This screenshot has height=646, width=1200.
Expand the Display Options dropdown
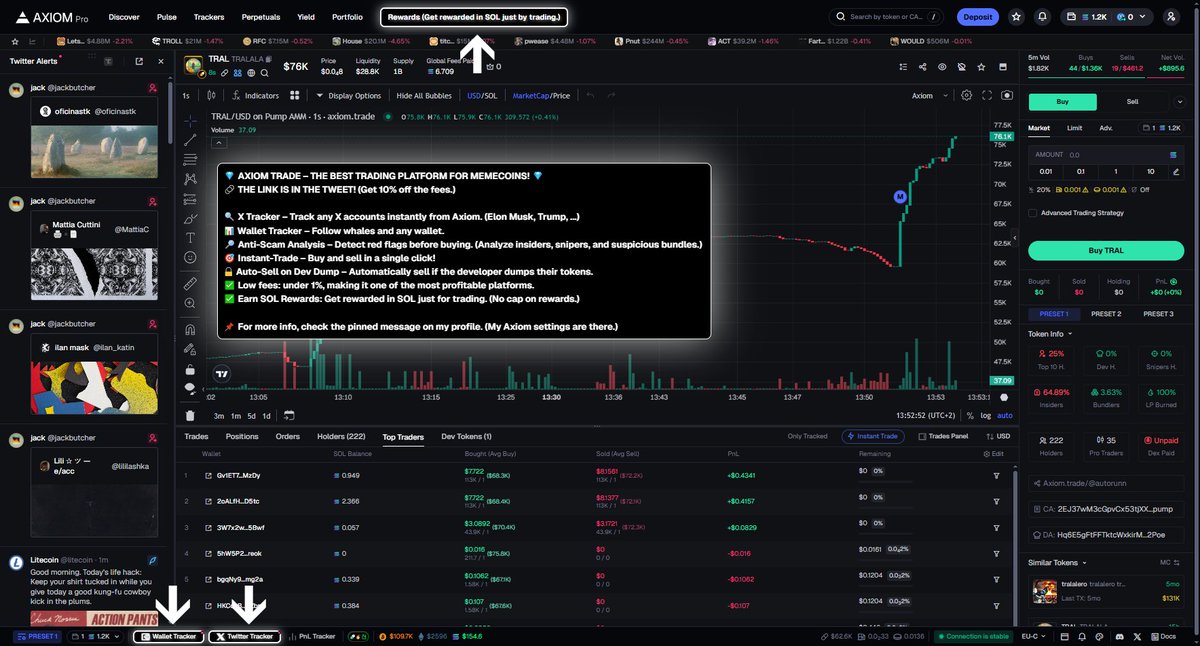coord(348,96)
